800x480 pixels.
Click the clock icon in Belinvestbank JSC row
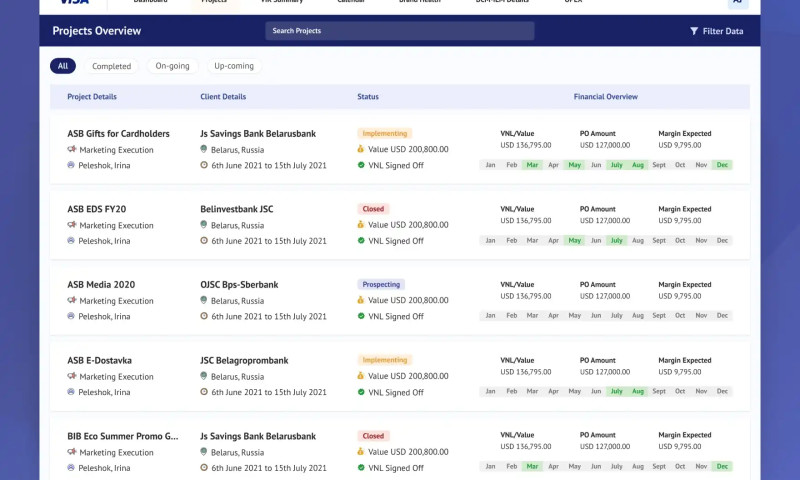(204, 241)
